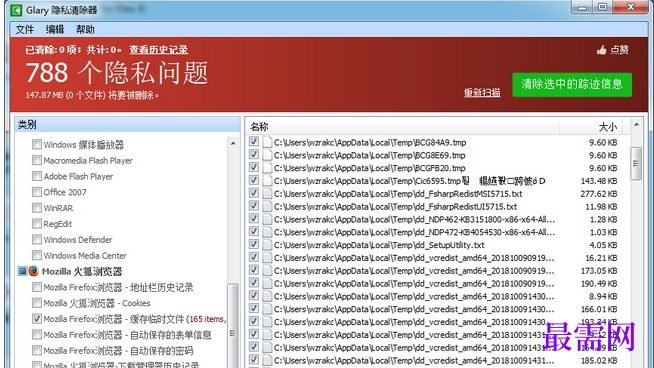Open the 查看历史记录 link

(x=158, y=50)
